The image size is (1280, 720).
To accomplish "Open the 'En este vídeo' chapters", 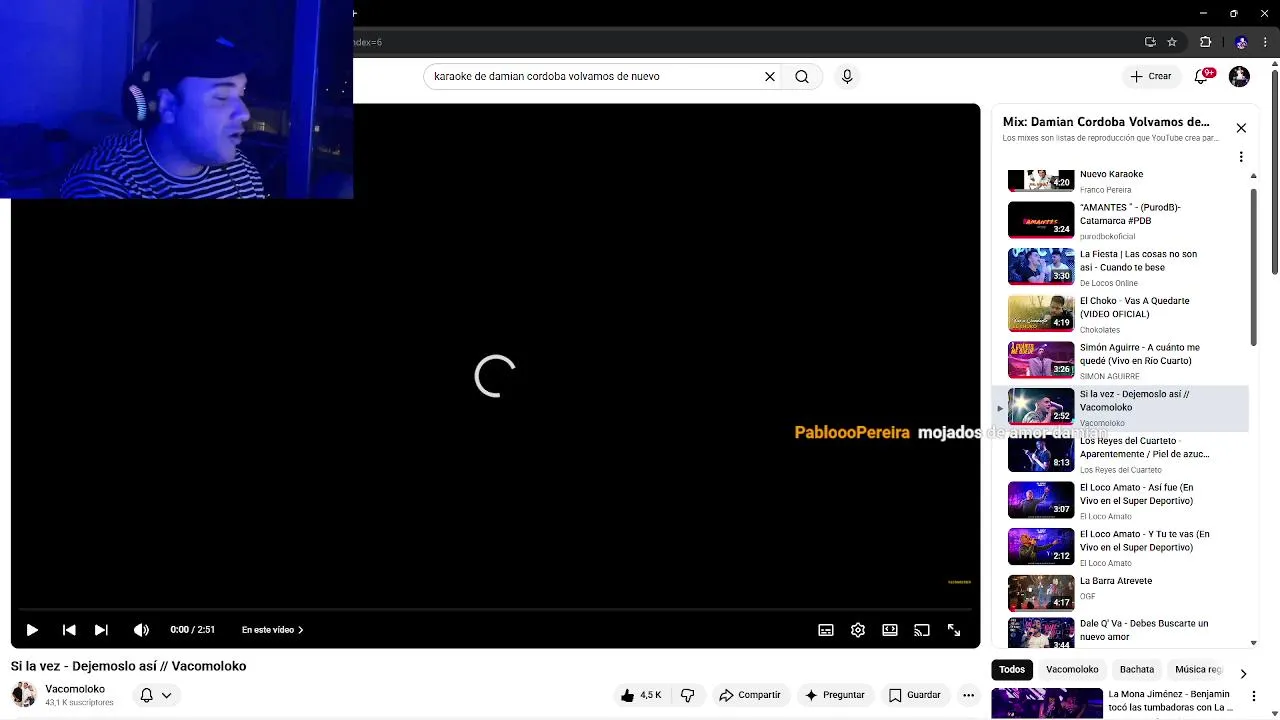I will tap(272, 630).
